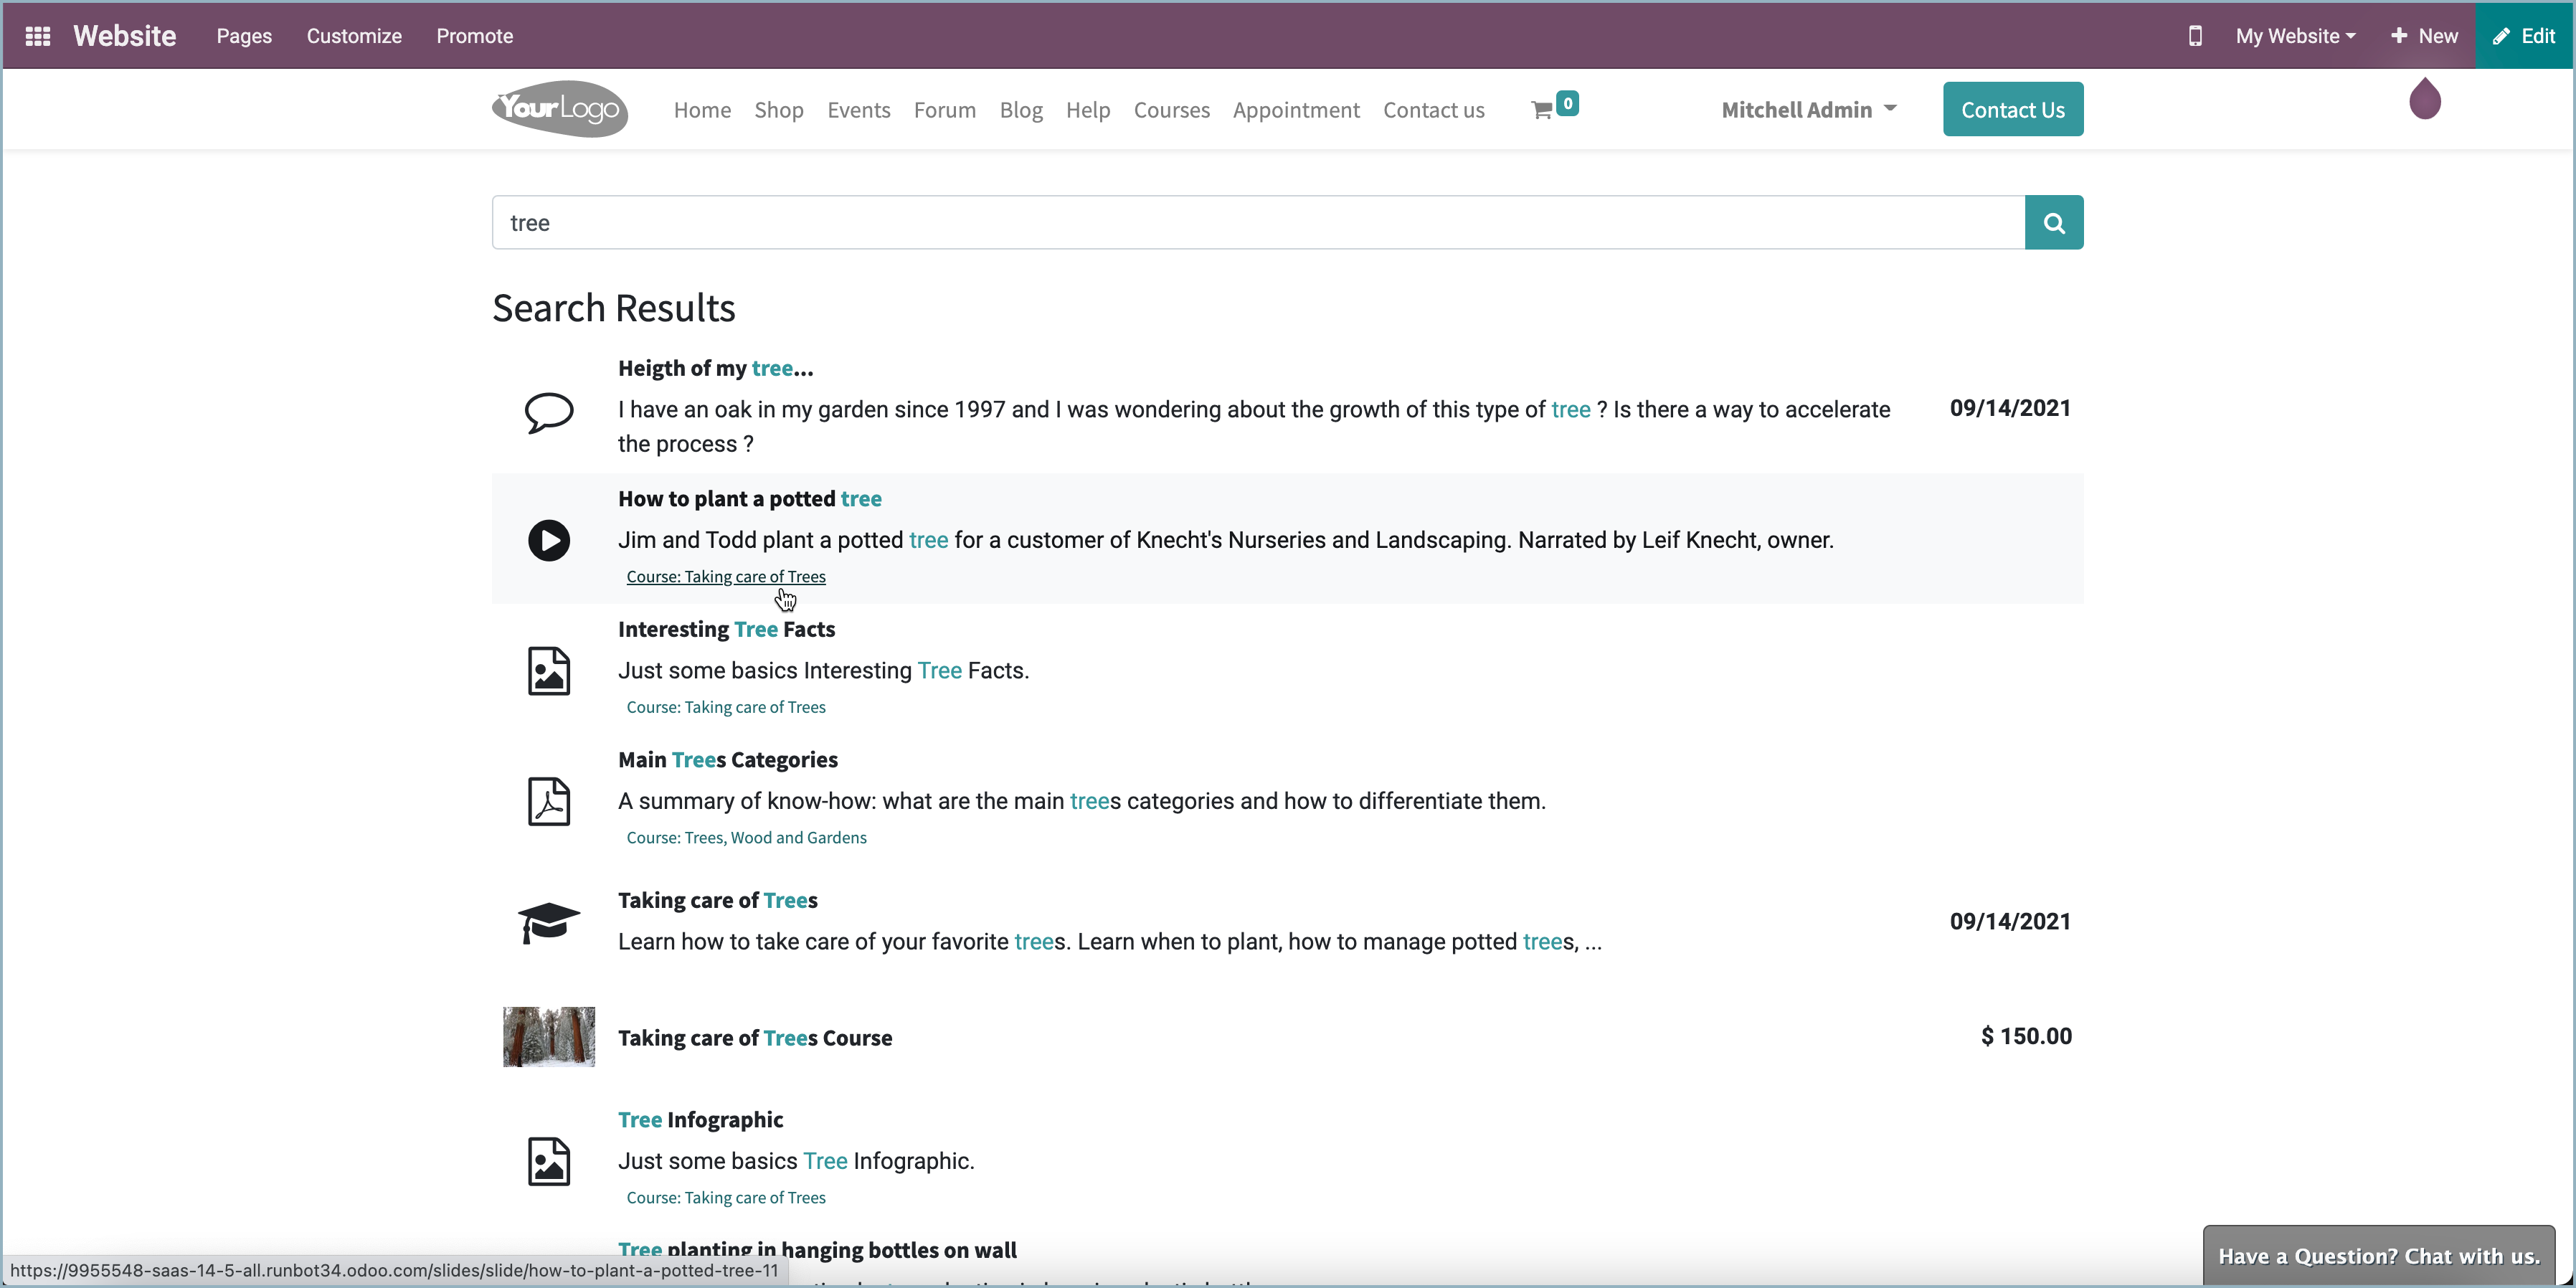The height and width of the screenshot is (1288, 2576).
Task: Open the New content menu
Action: coord(2424,36)
